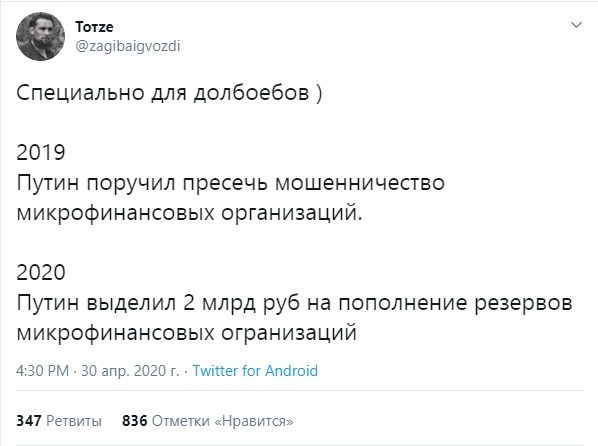The width and height of the screenshot is (598, 446).
Task: Click the 4:30 PM timestamp
Action: [43, 370]
